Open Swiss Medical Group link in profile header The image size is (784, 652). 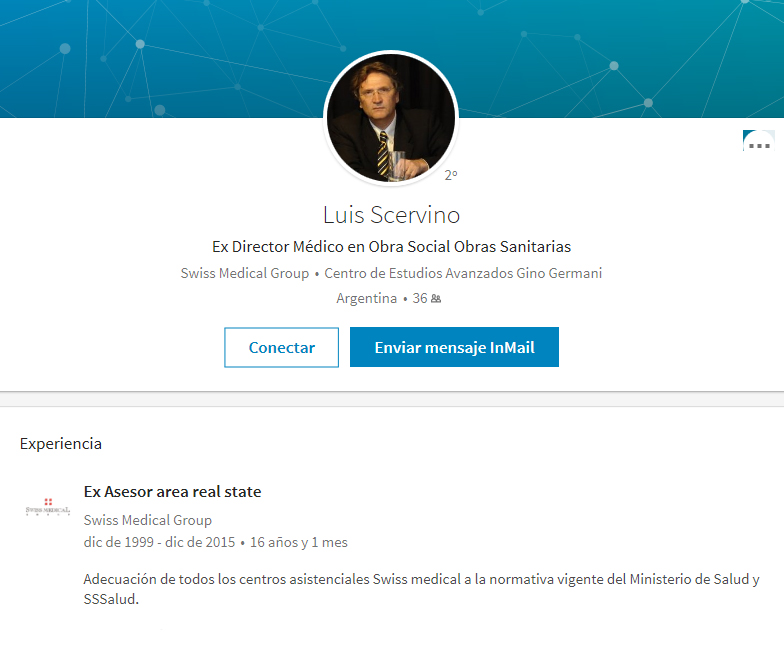(x=245, y=273)
